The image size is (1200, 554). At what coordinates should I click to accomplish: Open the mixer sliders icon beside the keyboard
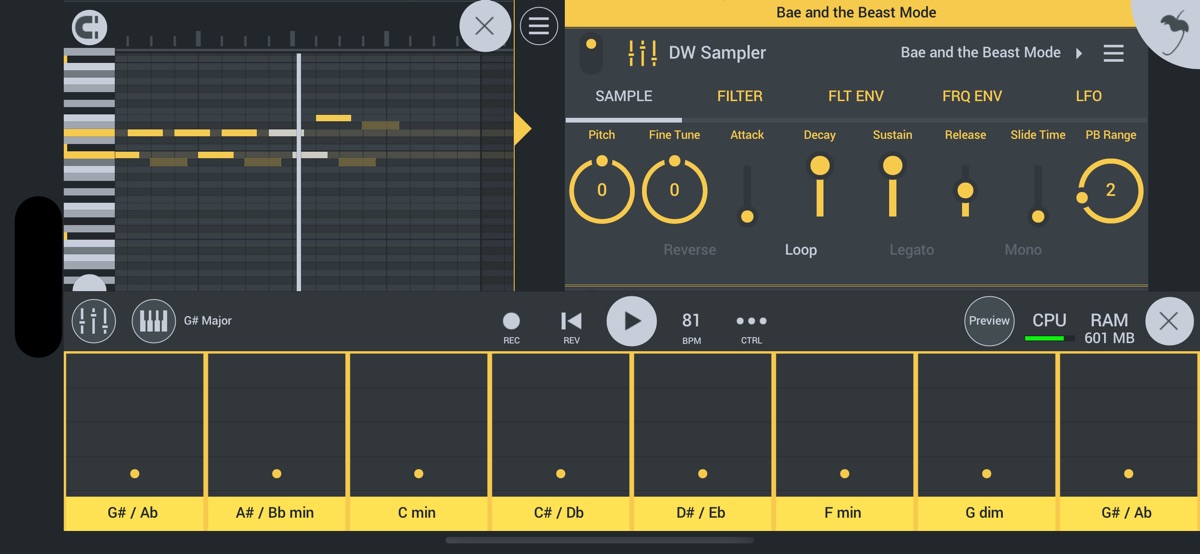[x=94, y=321]
